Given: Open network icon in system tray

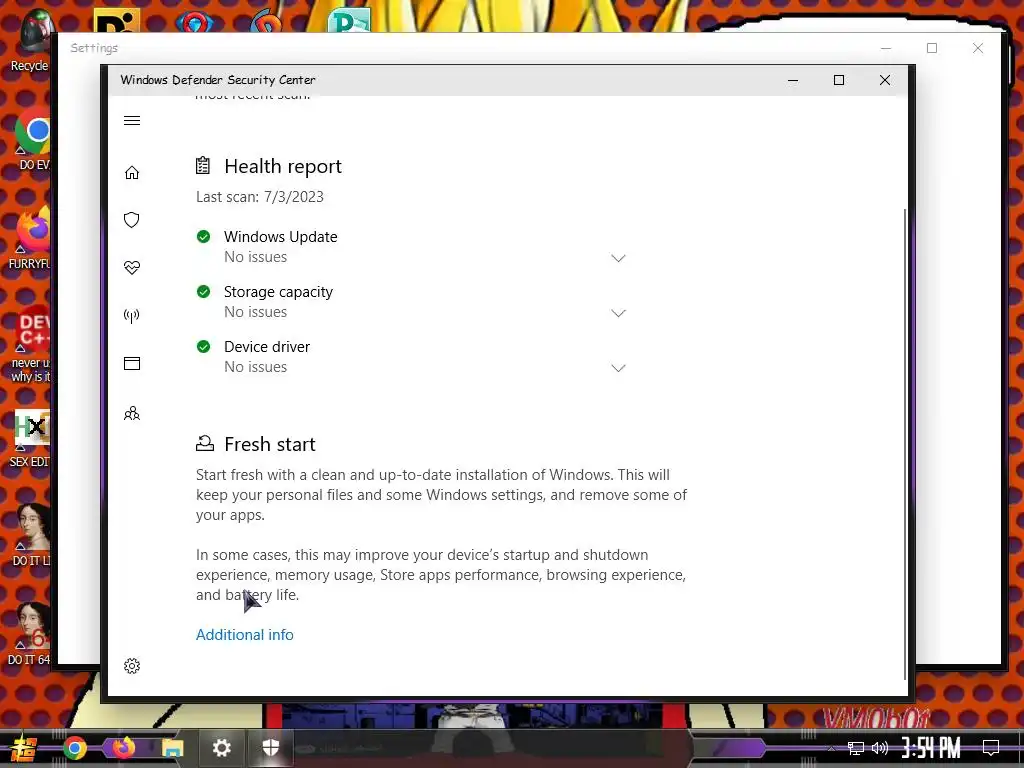Looking at the screenshot, I should coord(856,748).
